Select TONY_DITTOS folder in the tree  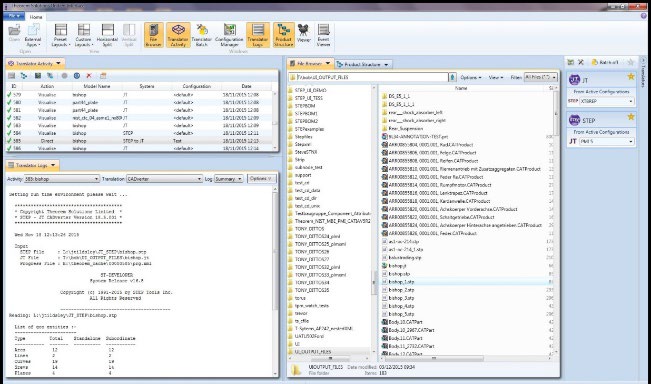[x=309, y=229]
